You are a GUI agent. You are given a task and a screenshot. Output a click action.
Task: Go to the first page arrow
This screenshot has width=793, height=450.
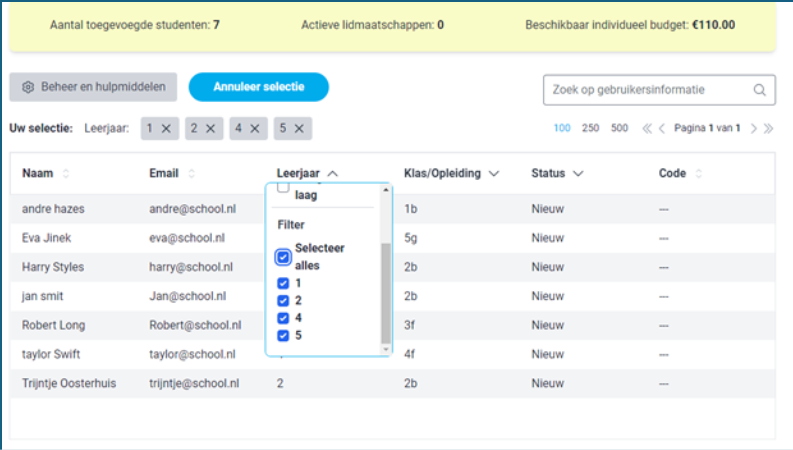(647, 128)
